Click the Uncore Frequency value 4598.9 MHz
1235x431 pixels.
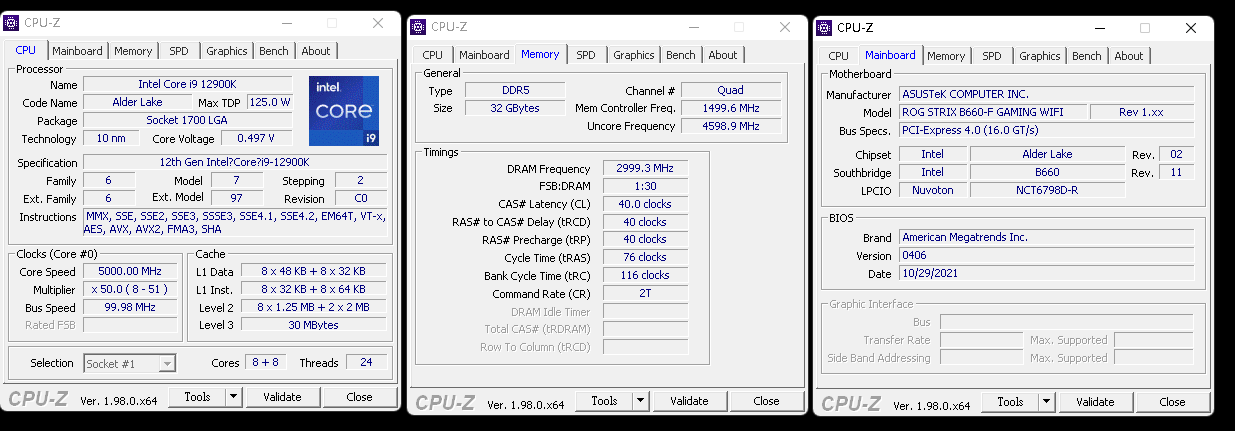pyautogui.click(x=731, y=127)
